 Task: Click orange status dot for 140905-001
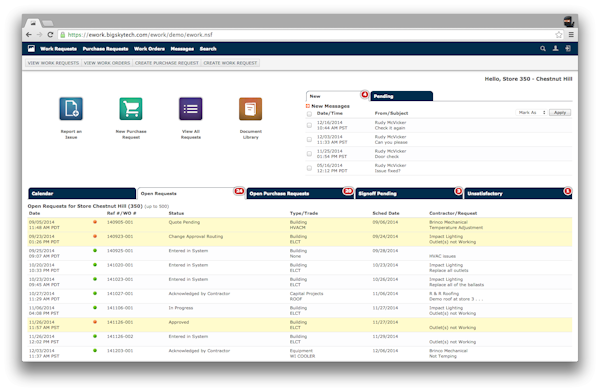click(95, 222)
